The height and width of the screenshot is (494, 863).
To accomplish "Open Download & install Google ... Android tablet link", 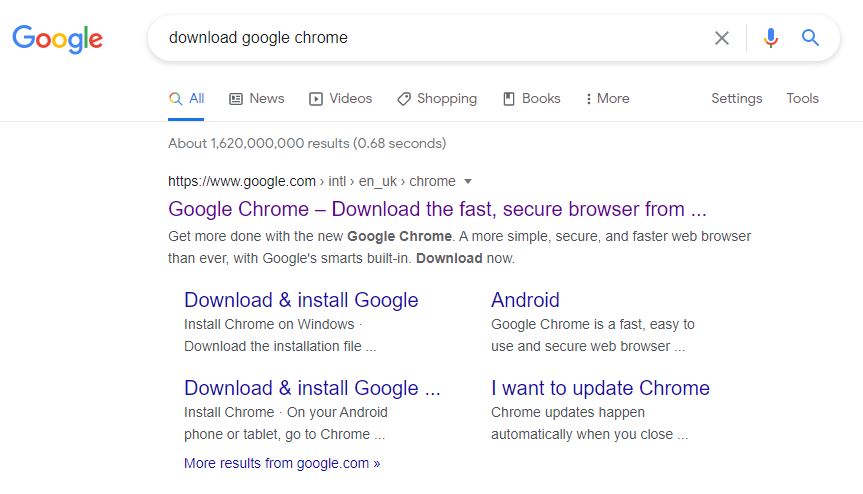I will (312, 388).
